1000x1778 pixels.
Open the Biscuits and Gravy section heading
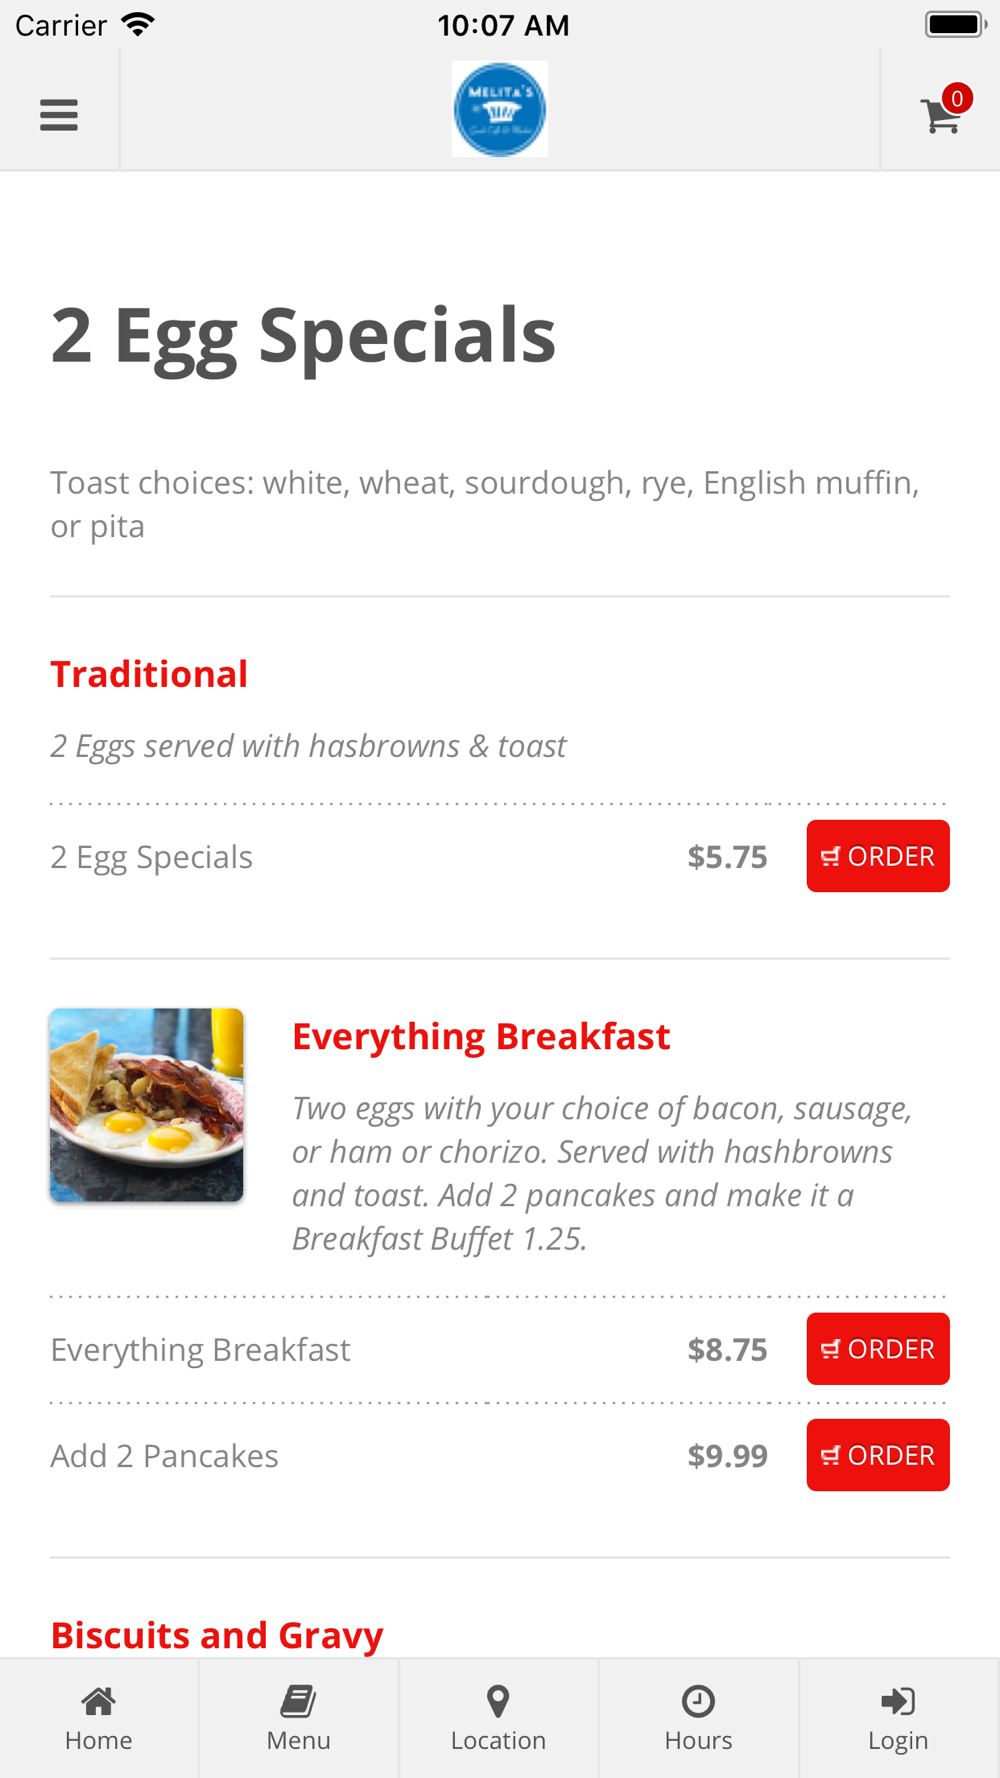pos(217,1635)
